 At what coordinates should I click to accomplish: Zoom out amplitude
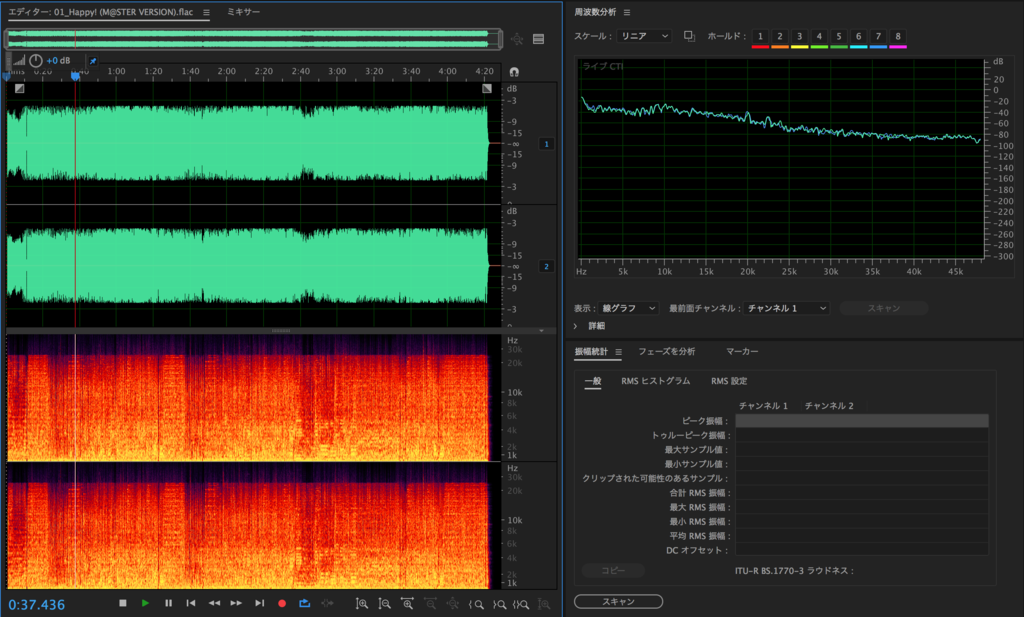(x=385, y=604)
